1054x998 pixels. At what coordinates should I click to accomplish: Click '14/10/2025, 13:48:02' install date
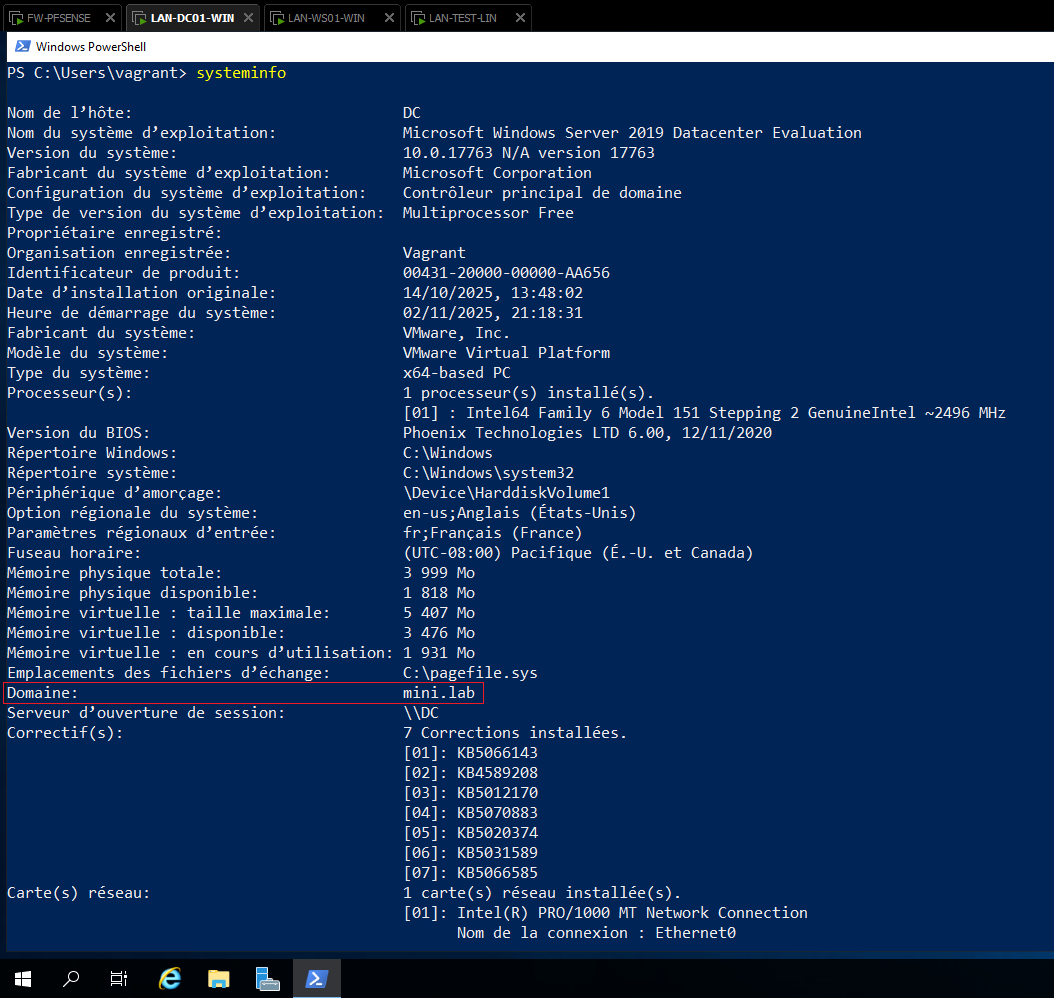(x=493, y=293)
